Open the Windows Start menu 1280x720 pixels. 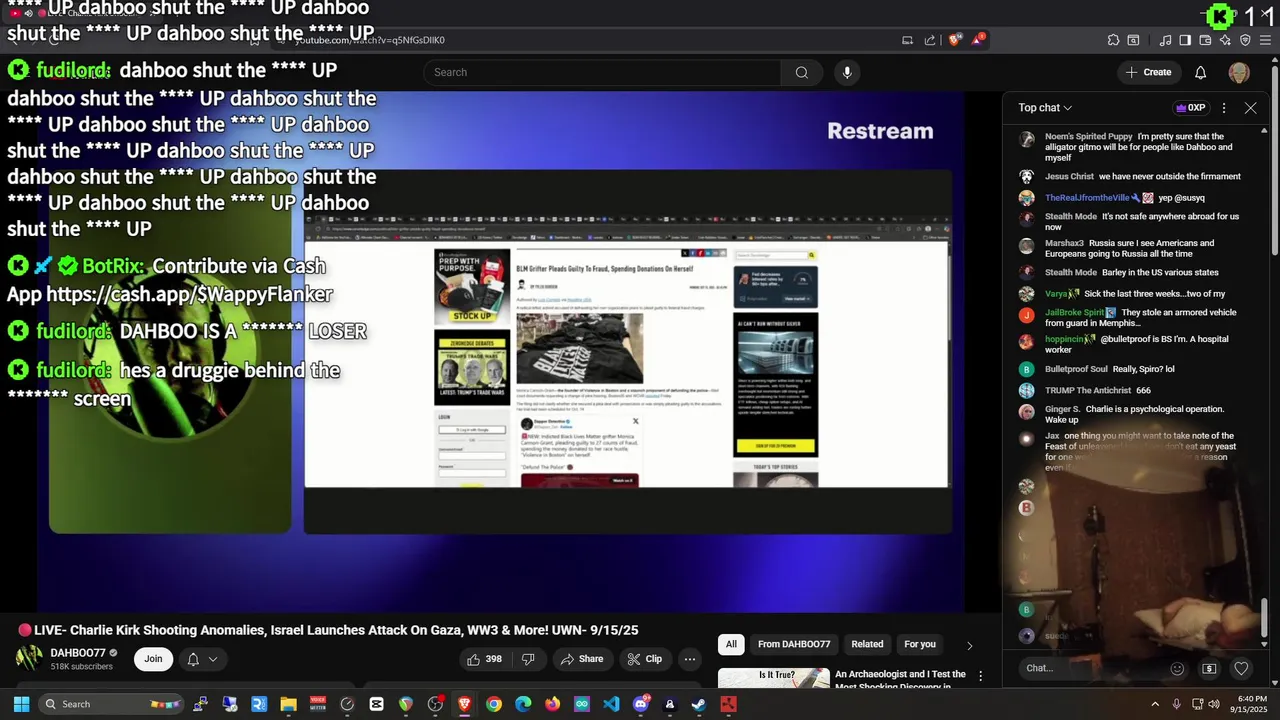point(21,704)
